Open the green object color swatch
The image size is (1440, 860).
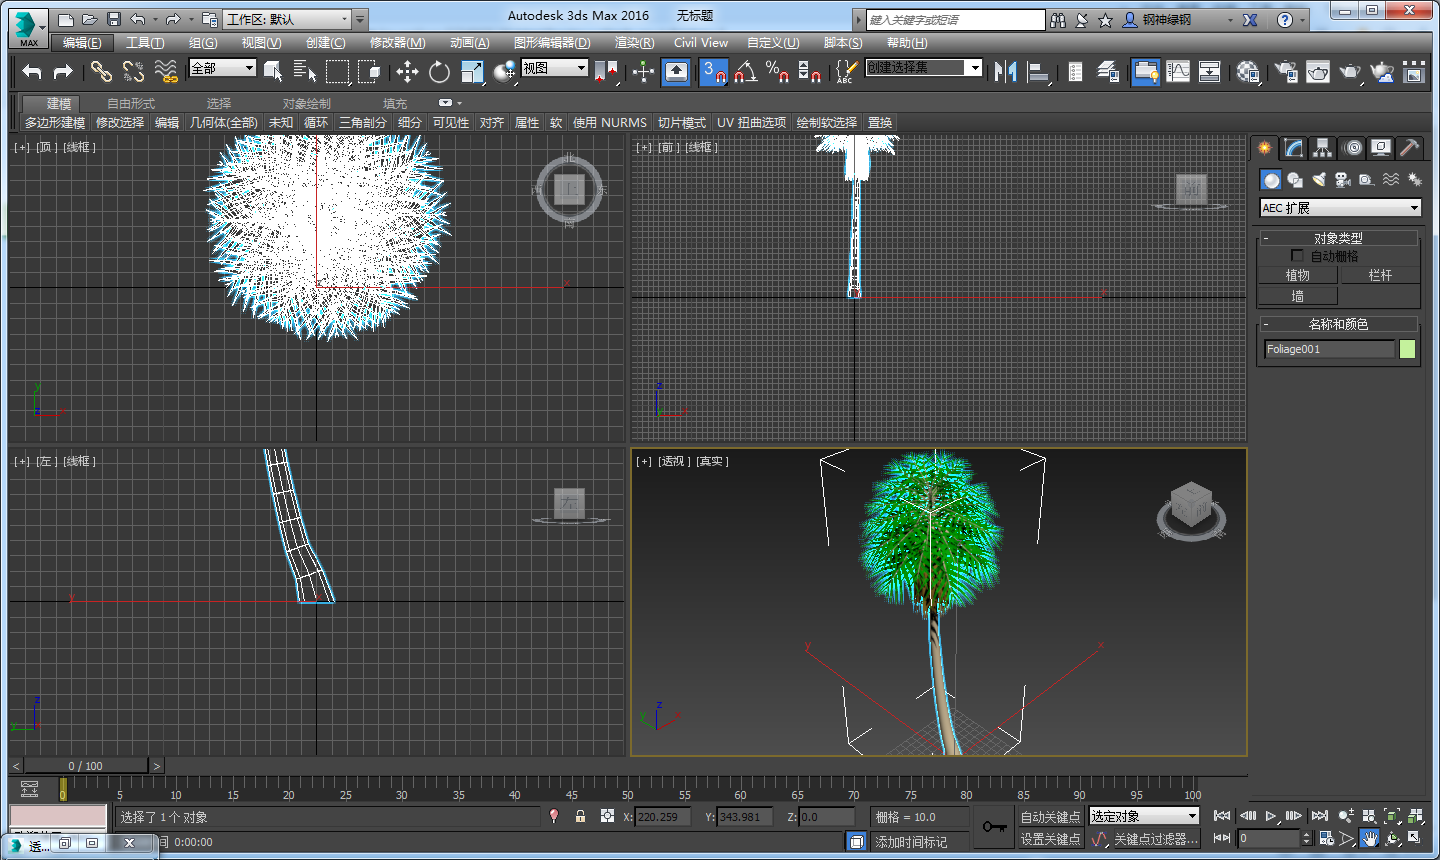pos(1407,349)
